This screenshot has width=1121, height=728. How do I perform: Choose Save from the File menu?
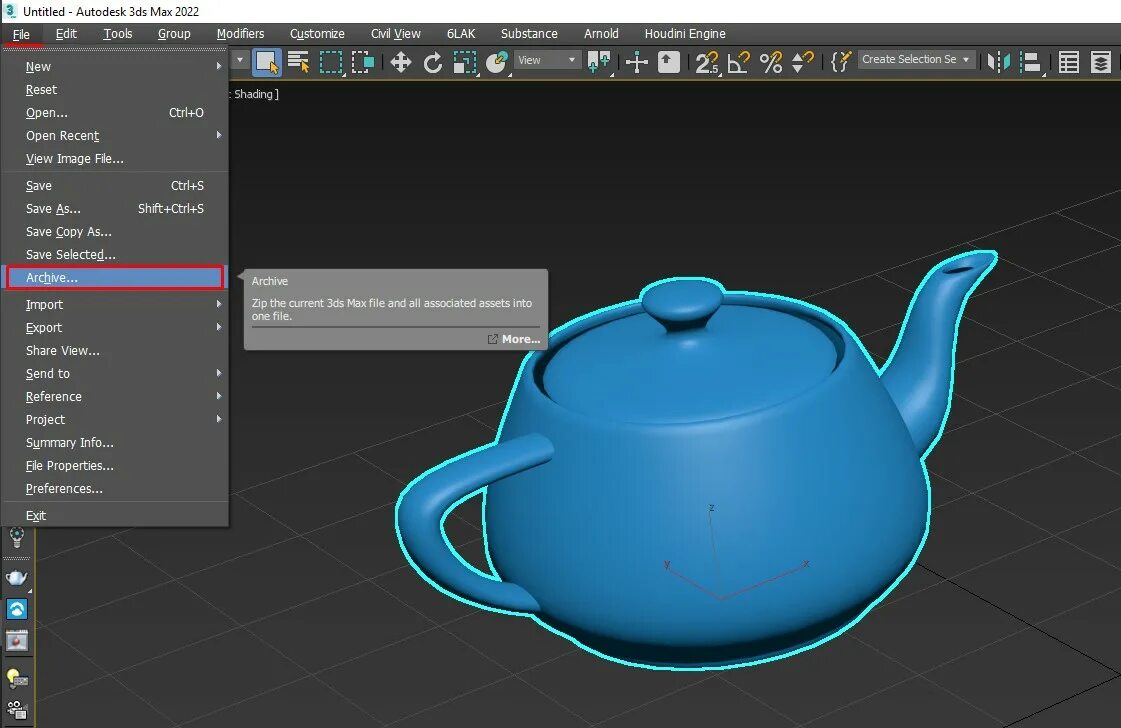(115, 185)
